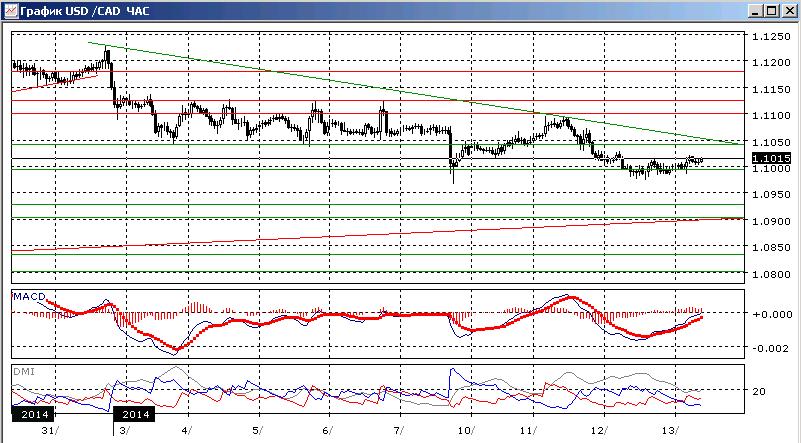Screen dimensions: 801x443
Task: Click the second 2014 year tag above 3/
Action: (x=134, y=414)
